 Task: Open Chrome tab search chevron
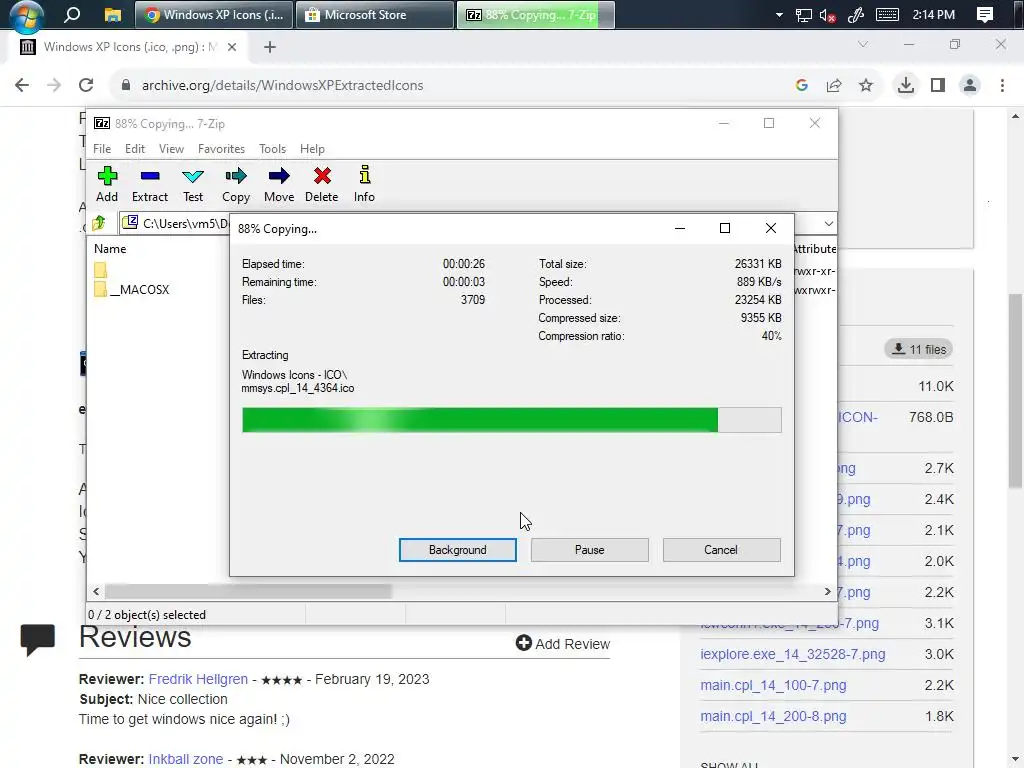(x=863, y=44)
